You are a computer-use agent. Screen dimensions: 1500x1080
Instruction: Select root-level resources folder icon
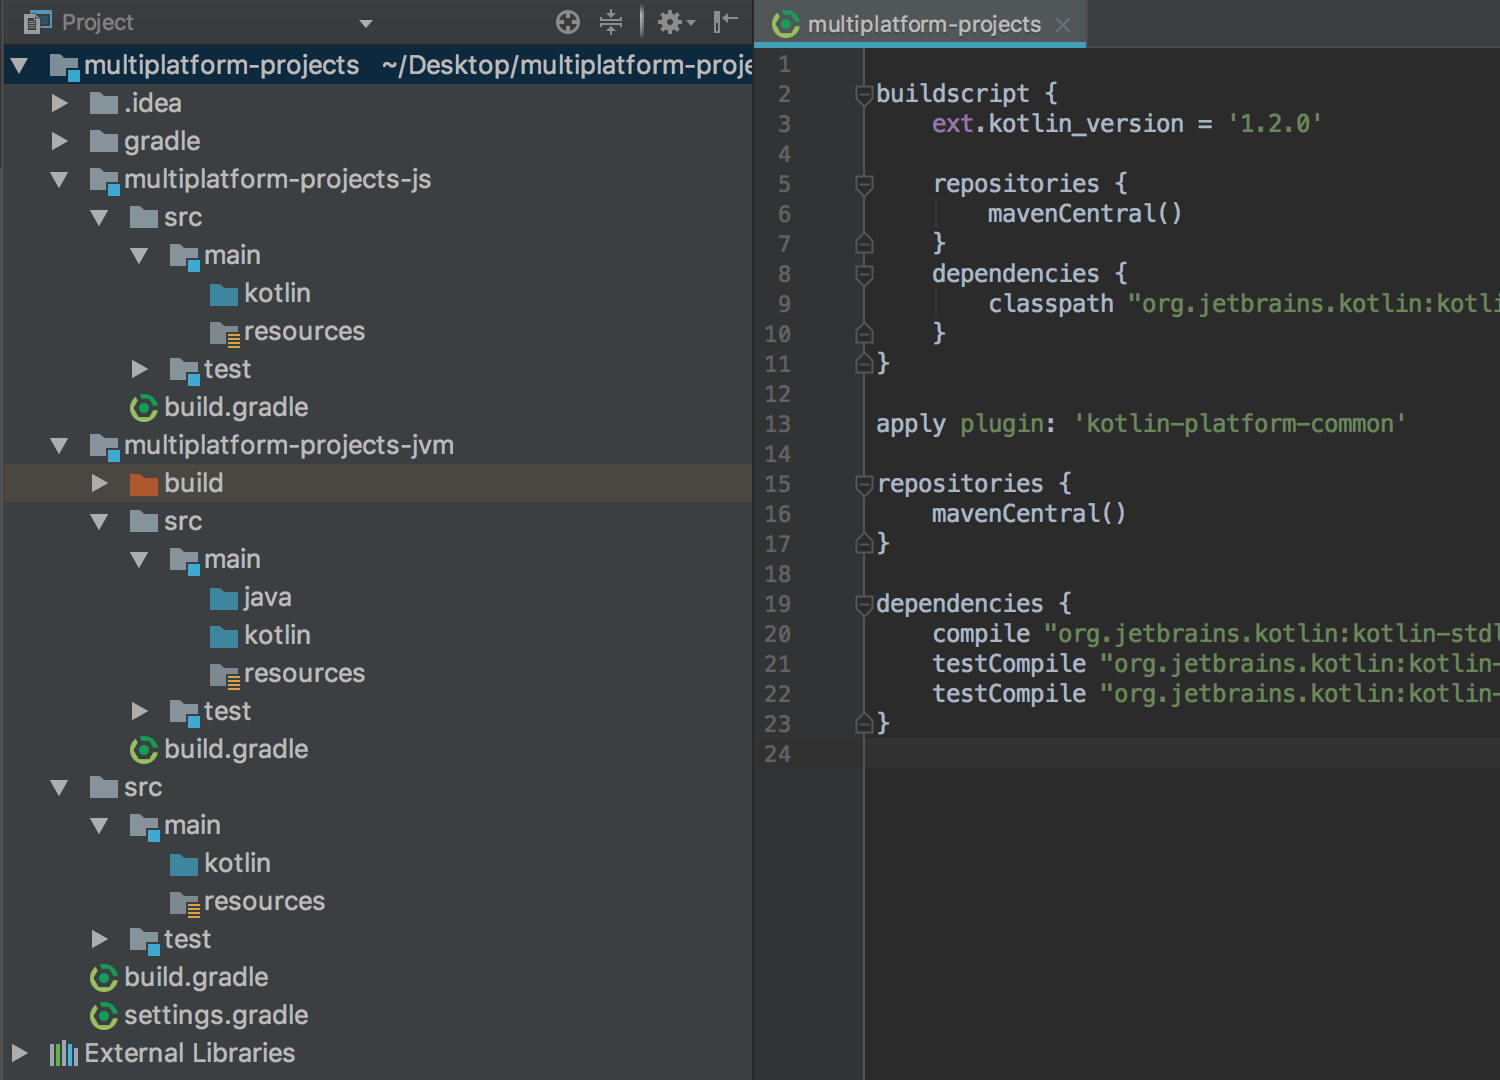(x=185, y=903)
